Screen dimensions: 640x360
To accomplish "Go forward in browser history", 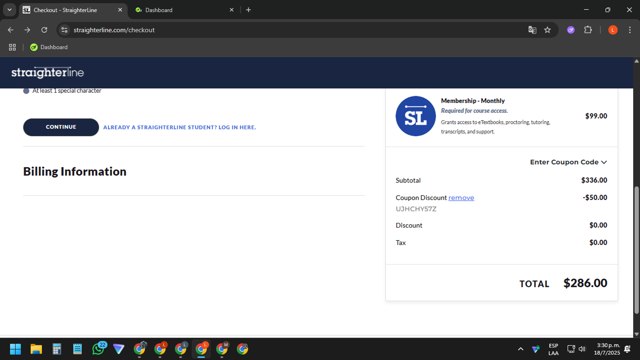I will pyautogui.click(x=27, y=30).
